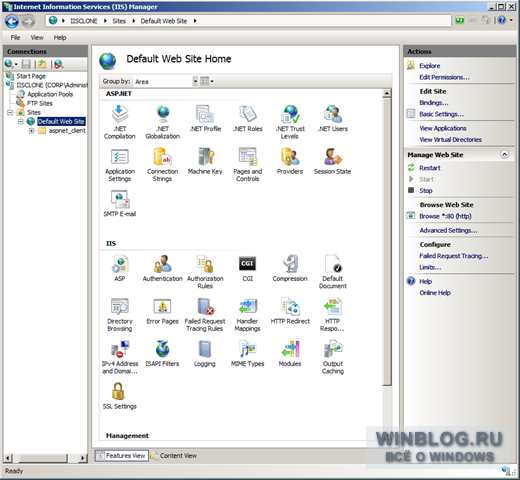Open the Modules feature
This screenshot has height=480, width=520.
point(290,354)
